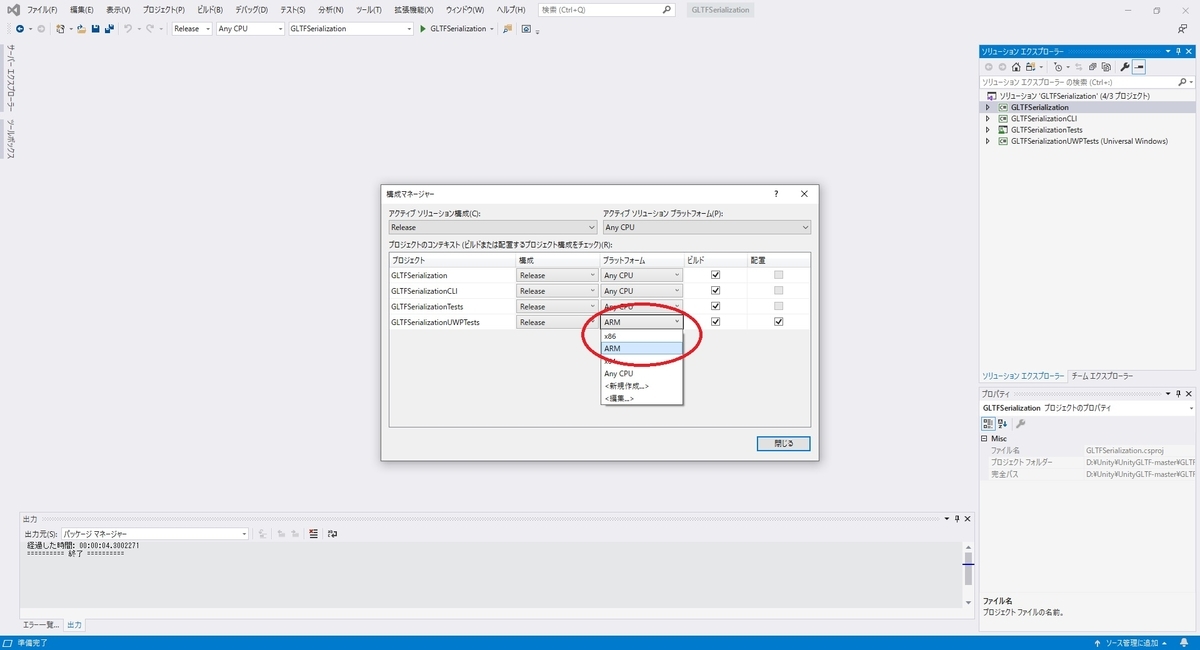
Task: Click the find in files toolbar icon
Action: 507,28
